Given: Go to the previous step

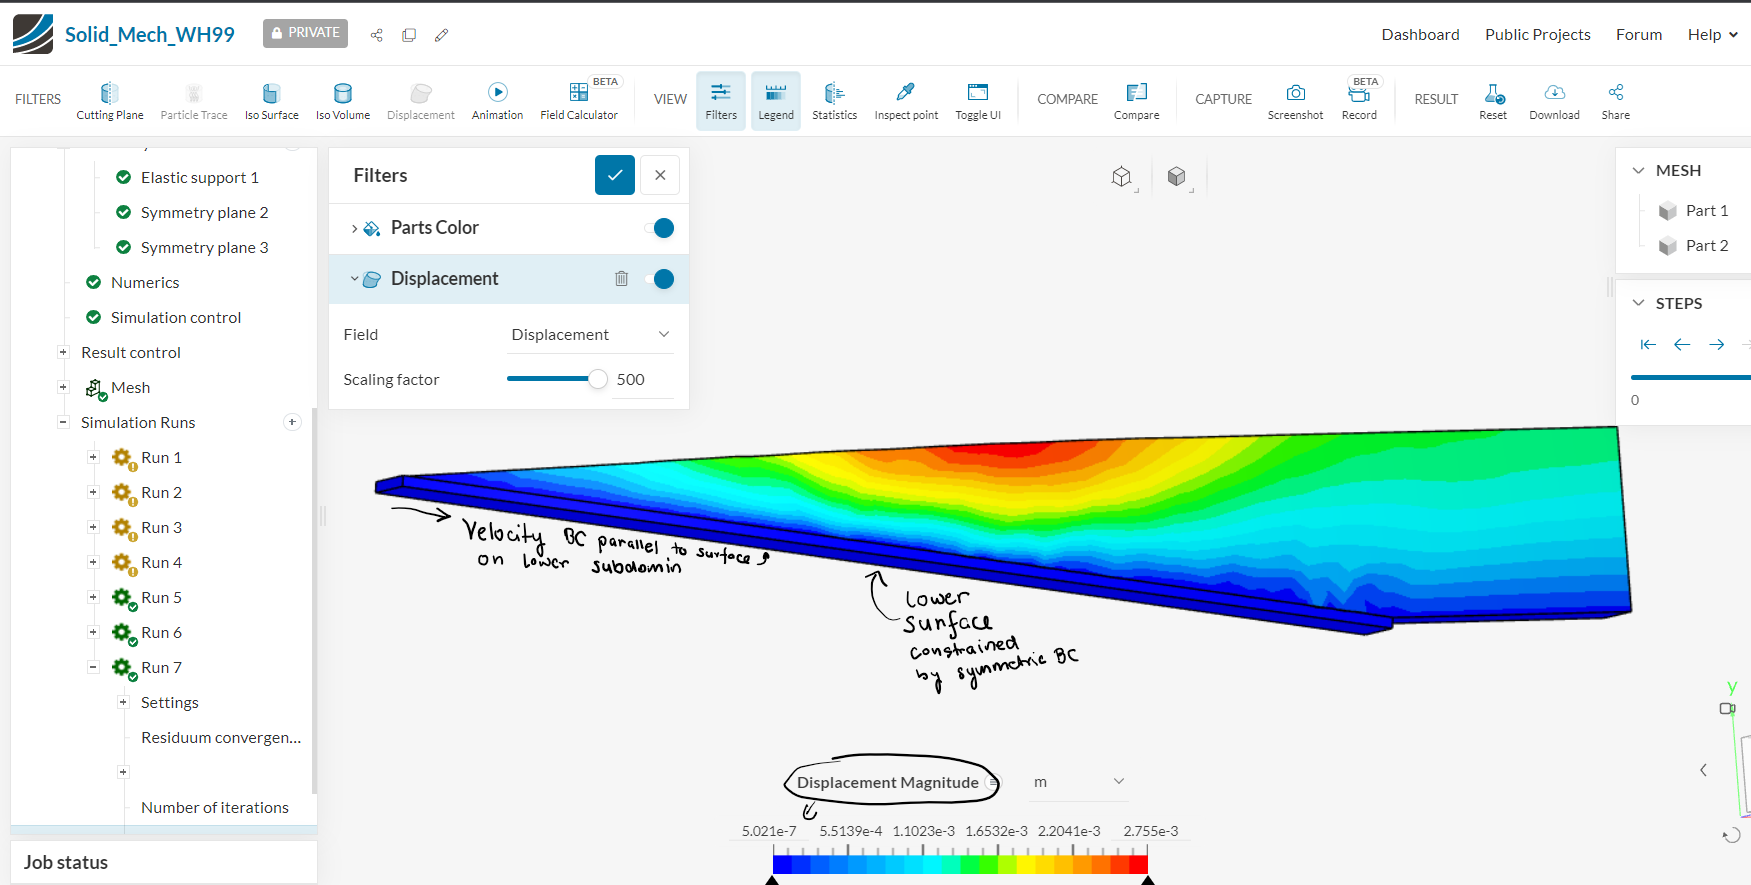Looking at the screenshot, I should click(1682, 345).
